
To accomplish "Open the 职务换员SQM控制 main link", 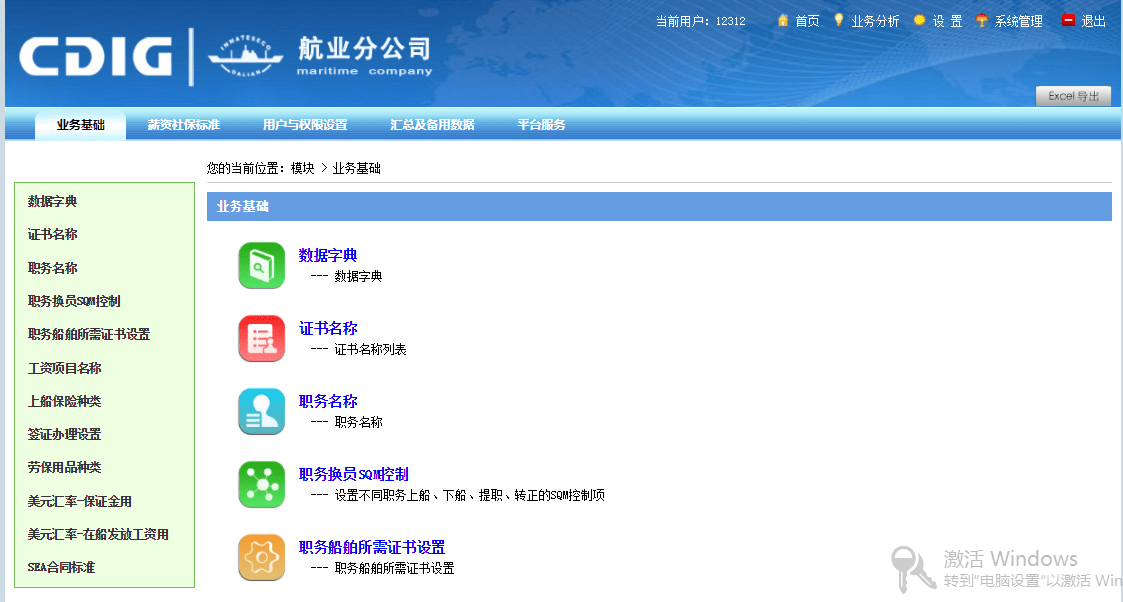I will coord(354,475).
